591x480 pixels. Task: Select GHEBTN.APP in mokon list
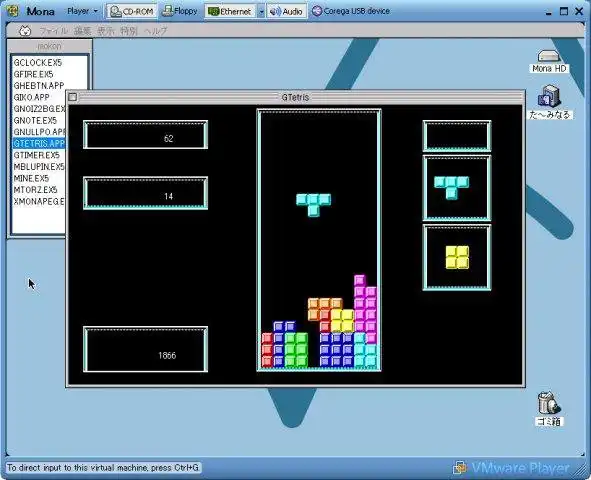(39, 86)
